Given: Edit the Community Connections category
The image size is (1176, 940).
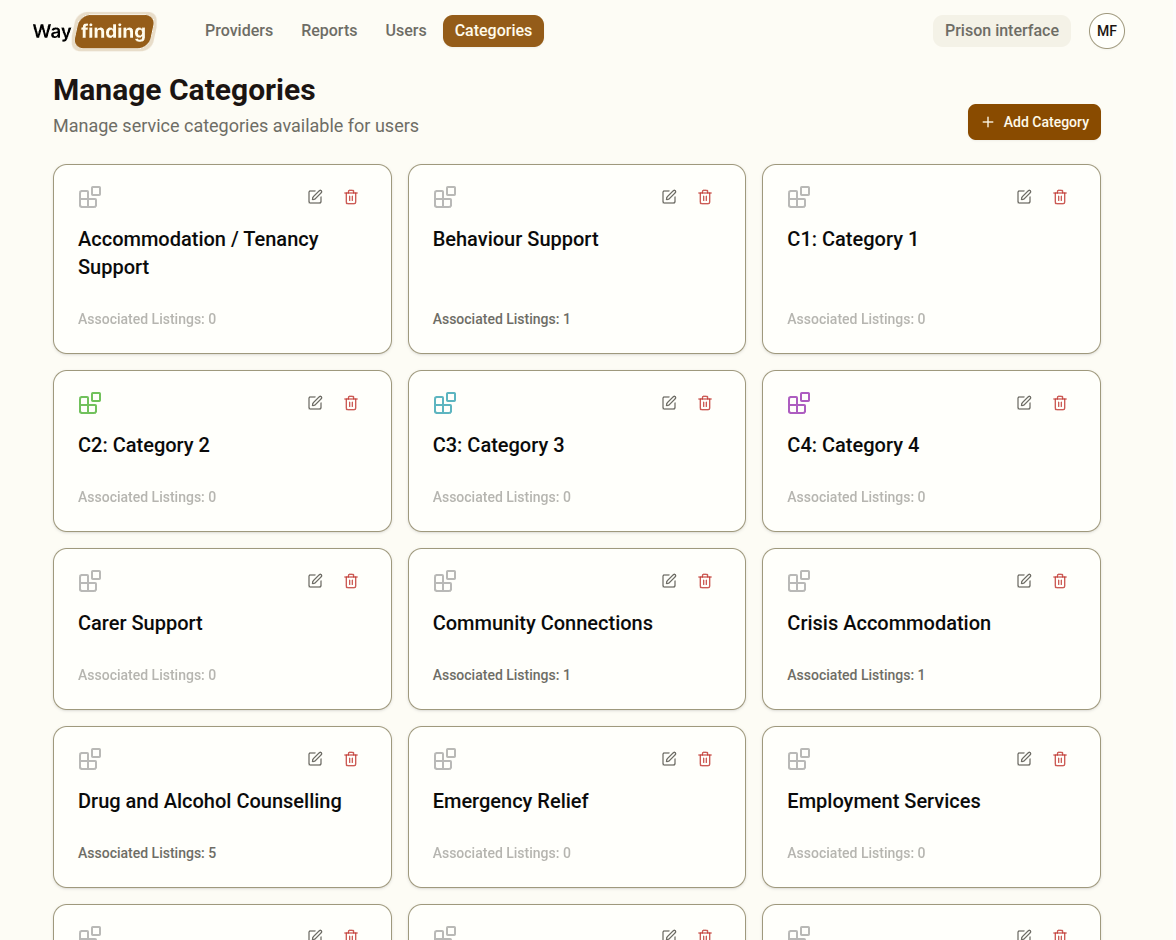Looking at the screenshot, I should click(669, 581).
